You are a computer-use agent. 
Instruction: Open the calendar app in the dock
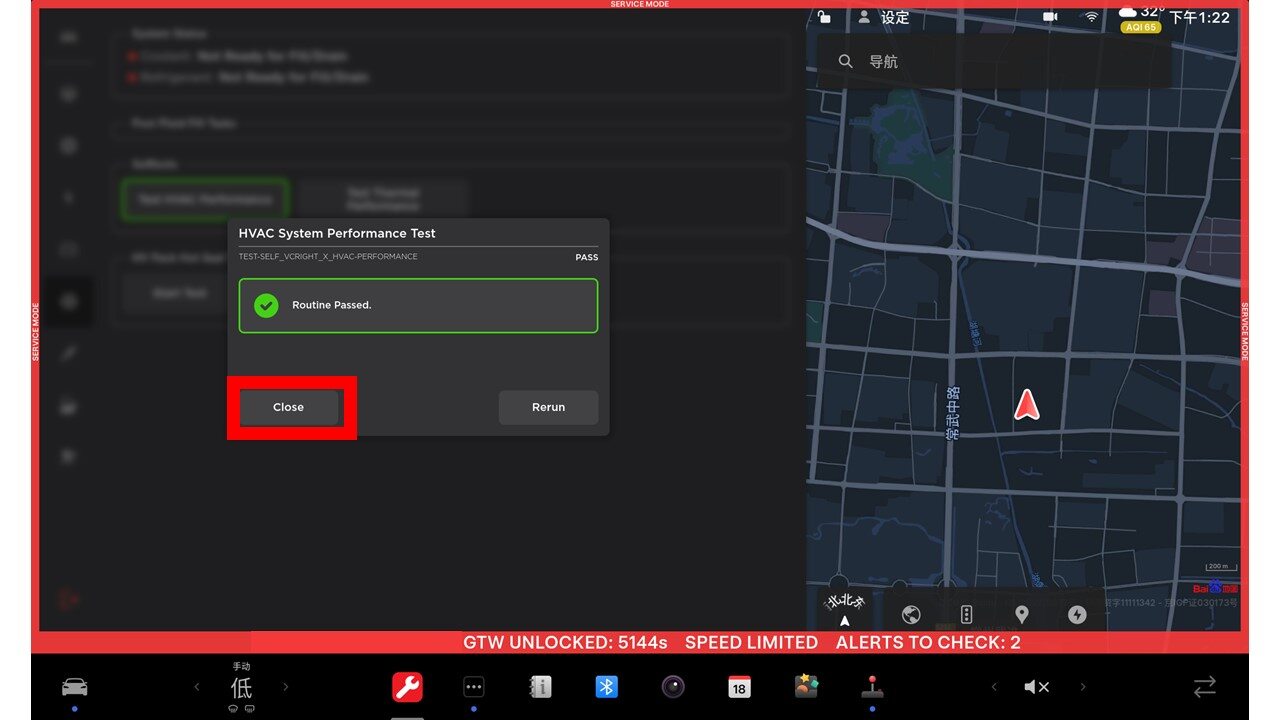[x=739, y=687]
